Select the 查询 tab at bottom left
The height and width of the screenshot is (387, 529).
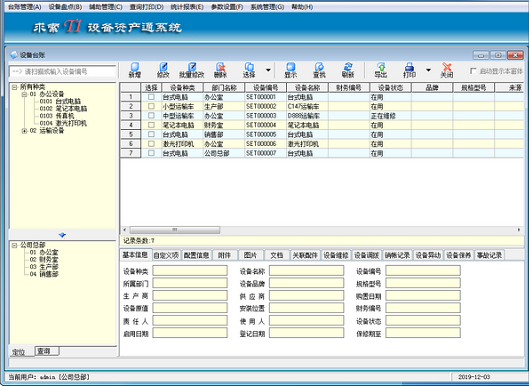point(47,351)
